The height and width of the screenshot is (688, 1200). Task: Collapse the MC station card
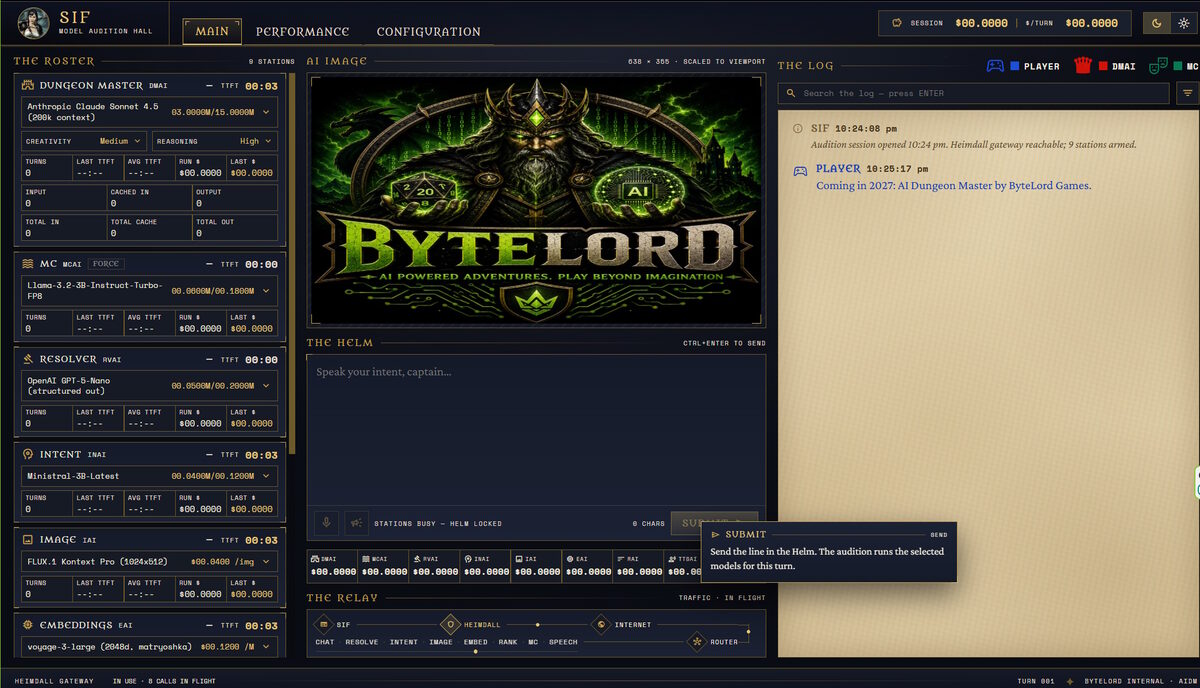209,264
